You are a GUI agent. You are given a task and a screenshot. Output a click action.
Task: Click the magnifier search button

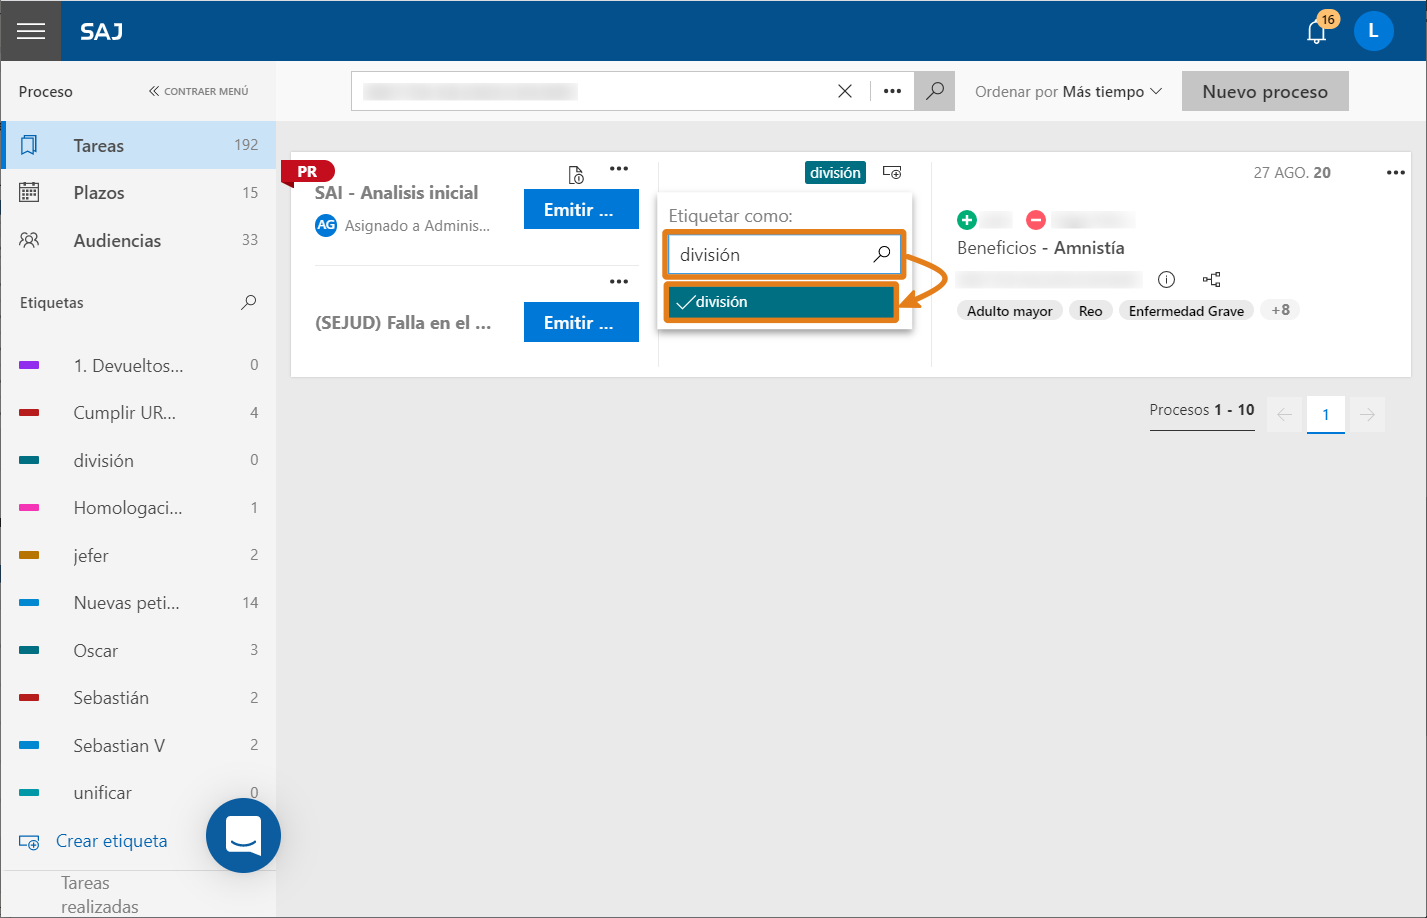pos(935,91)
